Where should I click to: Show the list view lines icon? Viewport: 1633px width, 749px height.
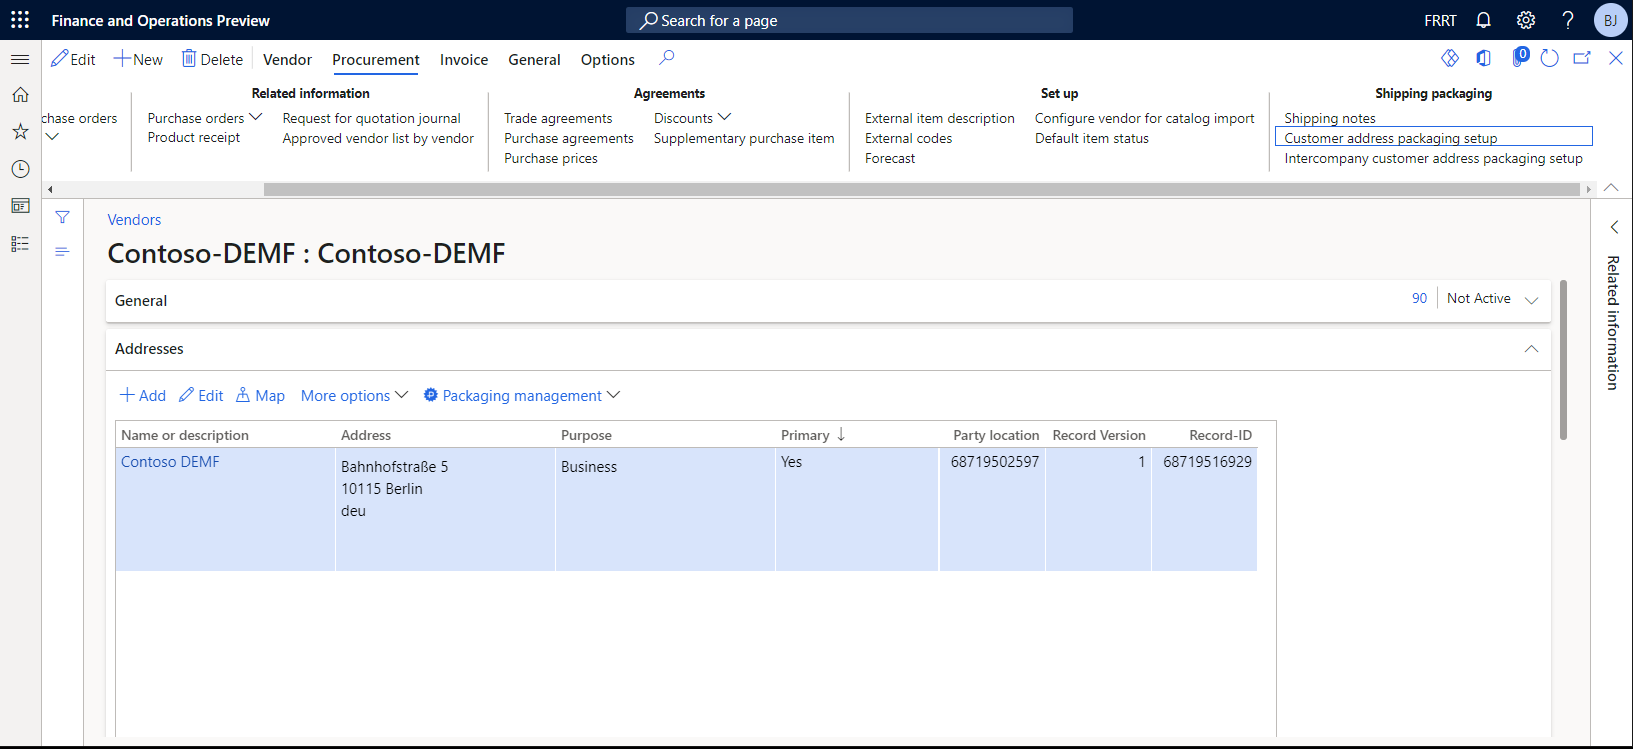(62, 251)
